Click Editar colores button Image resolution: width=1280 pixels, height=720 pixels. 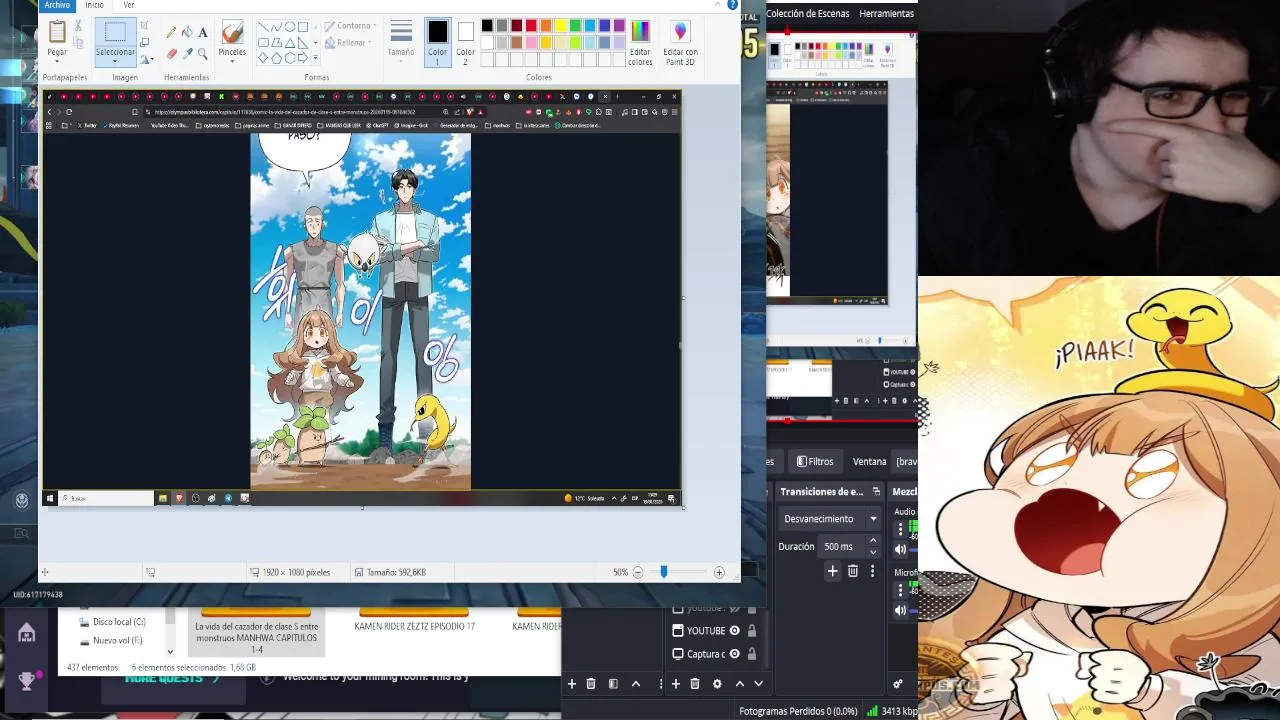[x=640, y=43]
